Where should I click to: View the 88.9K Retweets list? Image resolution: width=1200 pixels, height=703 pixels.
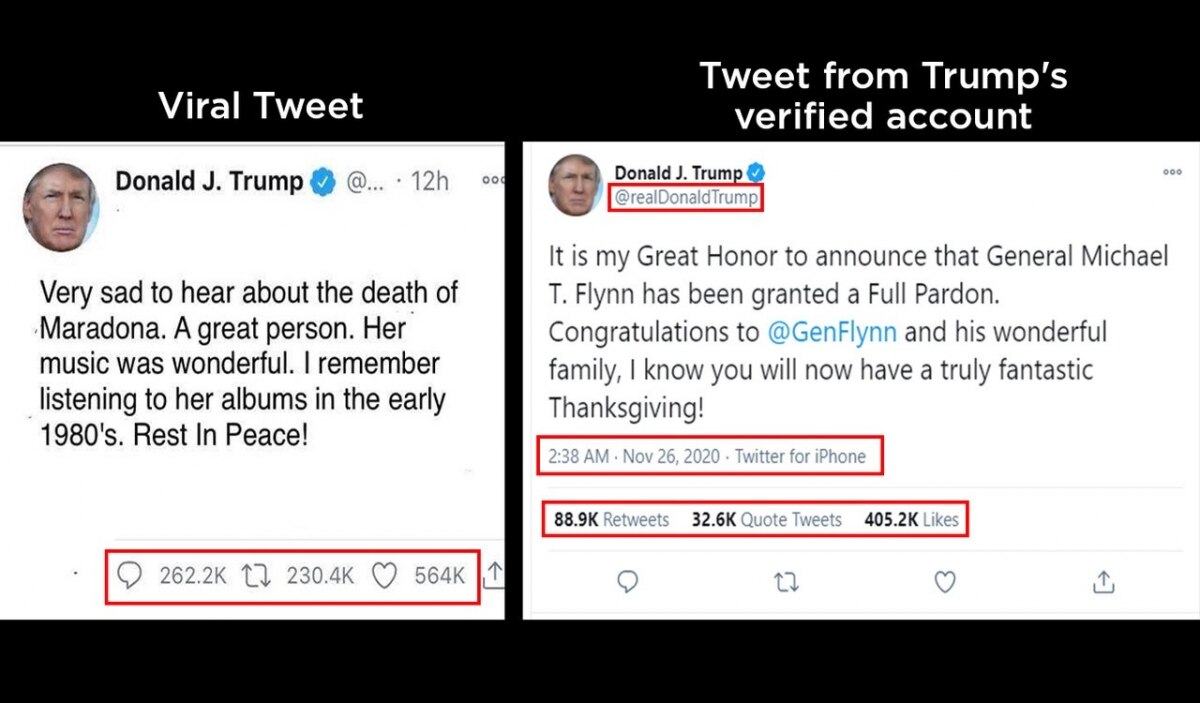click(x=611, y=519)
